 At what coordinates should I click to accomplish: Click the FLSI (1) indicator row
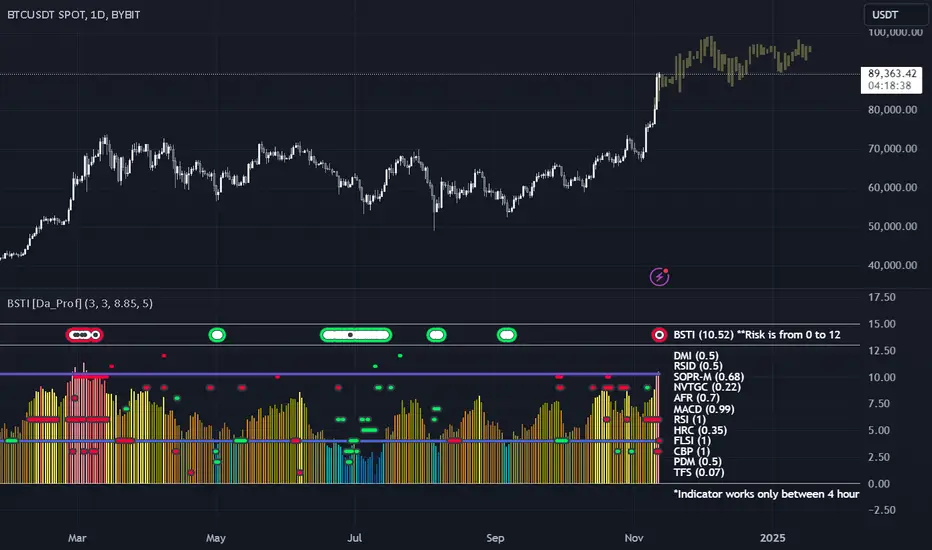[692, 441]
